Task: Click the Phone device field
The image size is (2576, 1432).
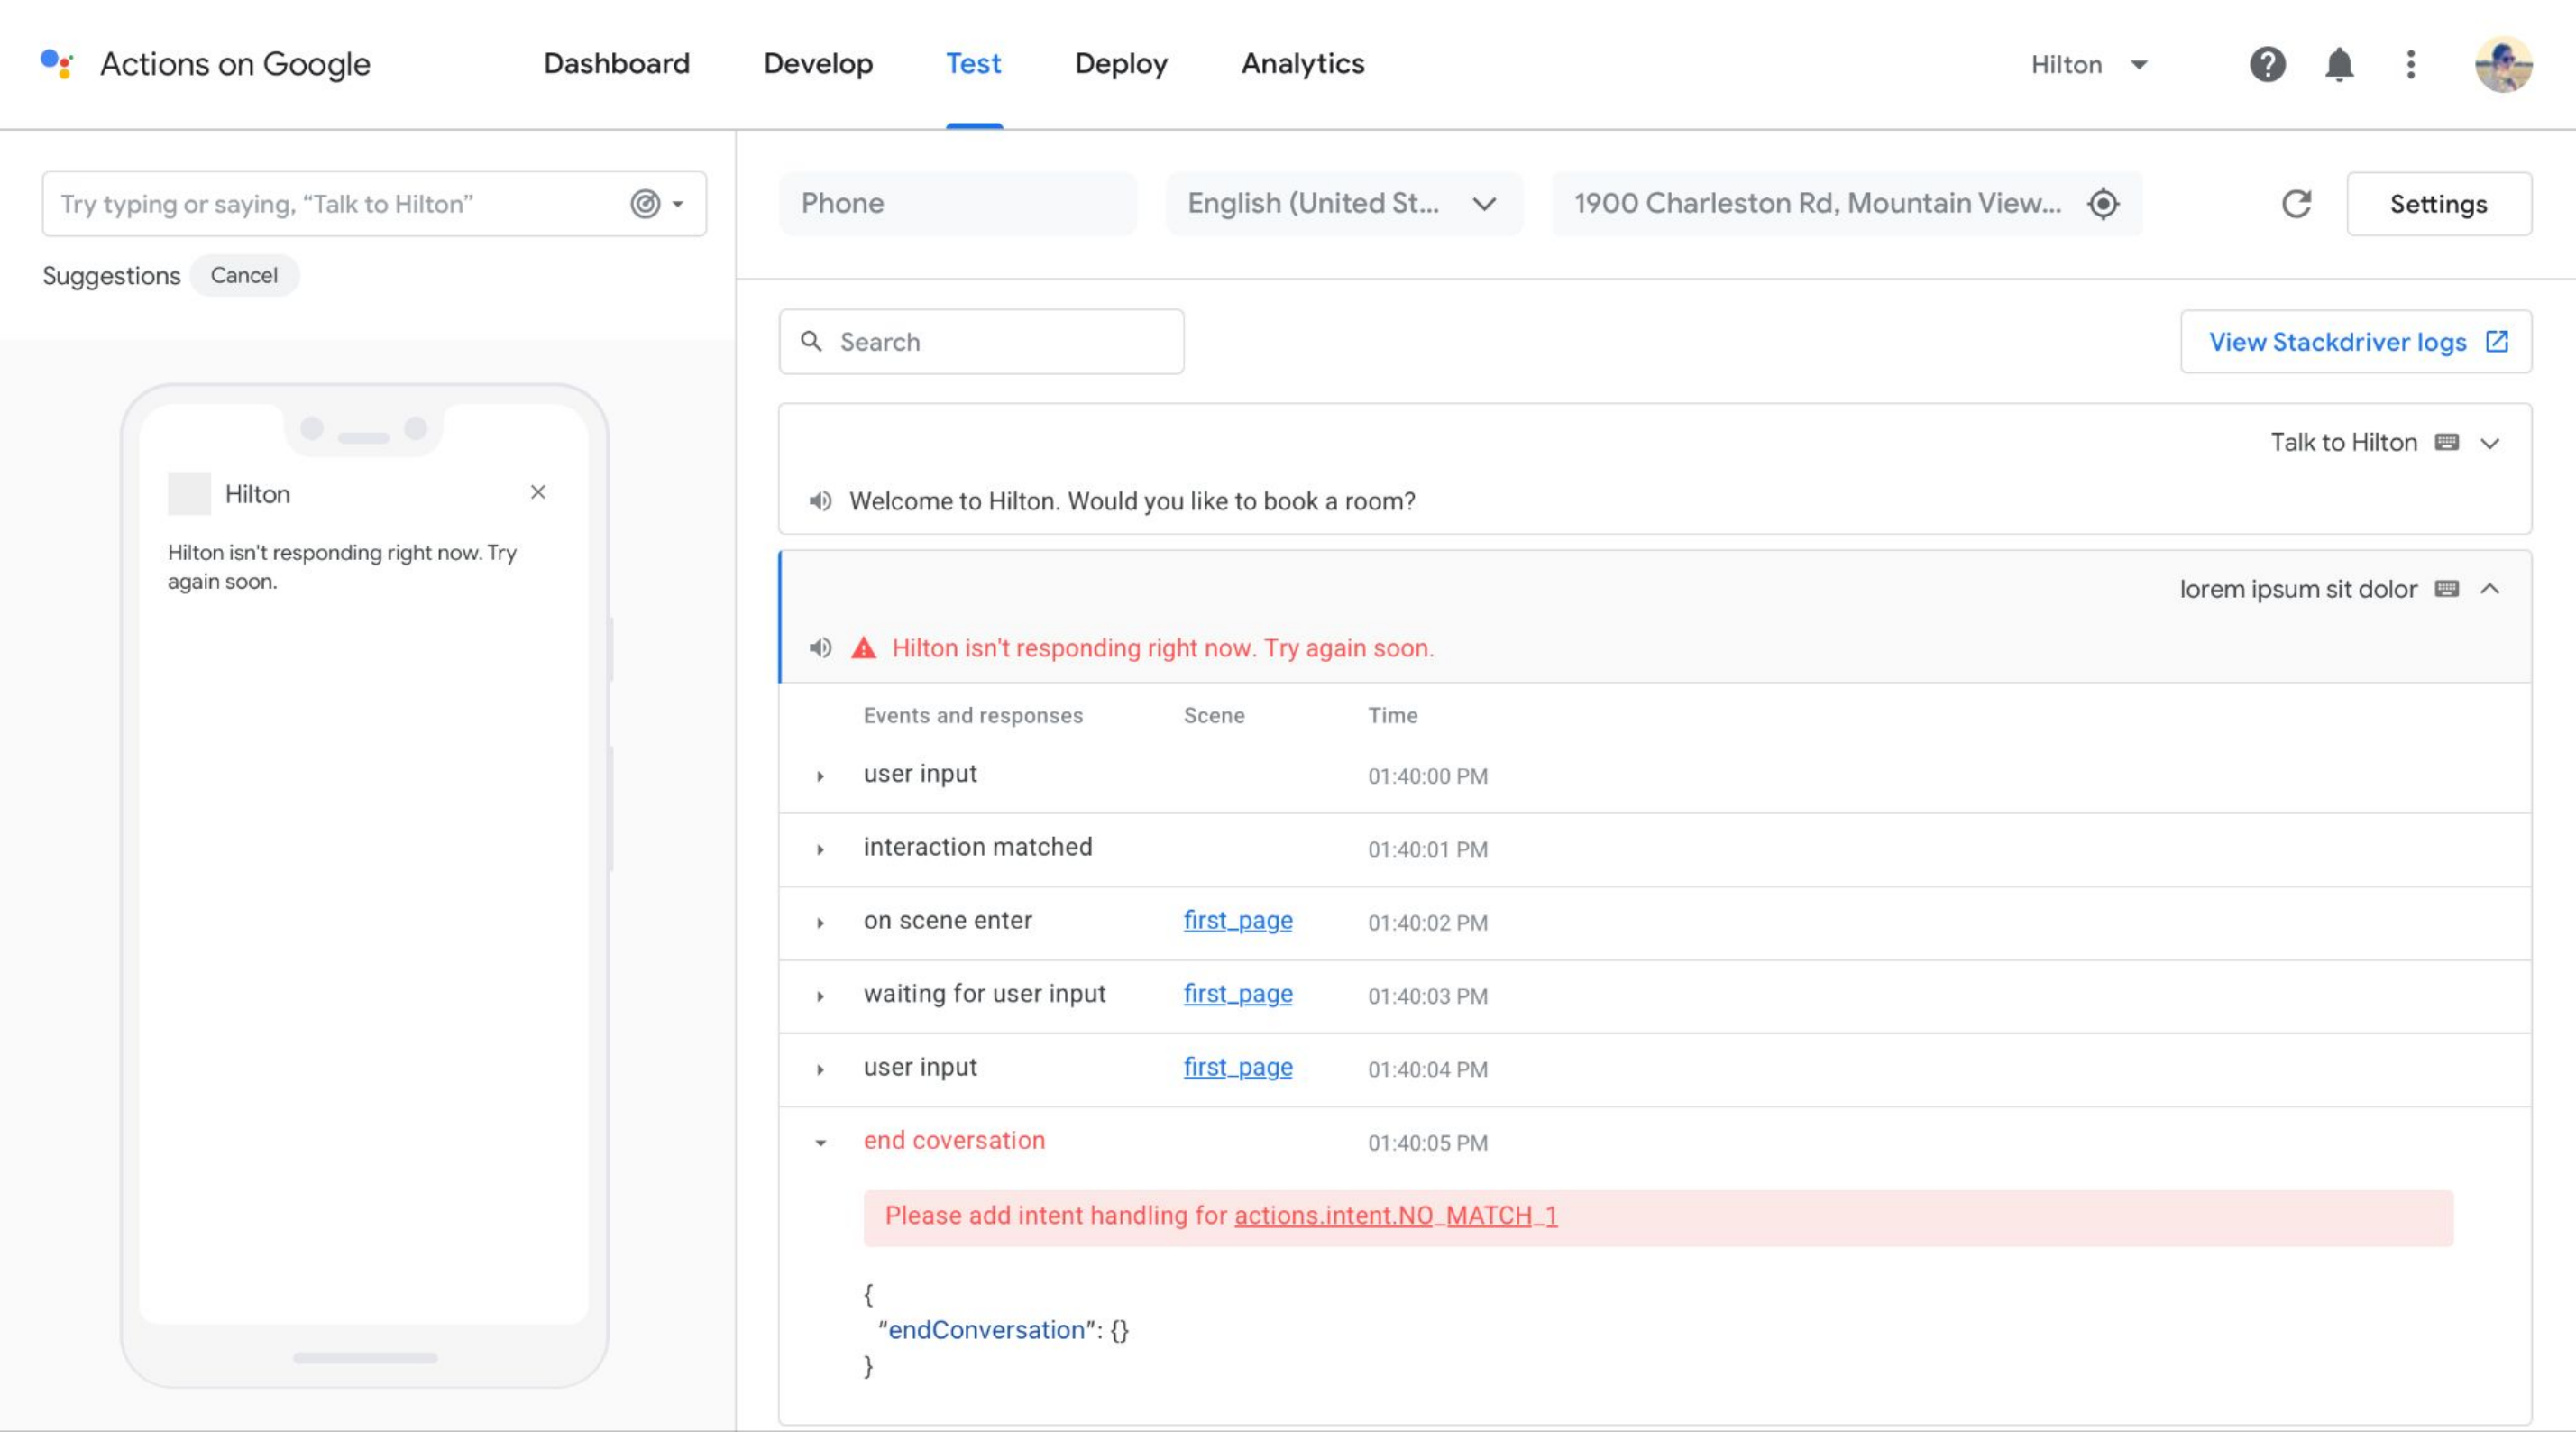Action: [x=958, y=204]
